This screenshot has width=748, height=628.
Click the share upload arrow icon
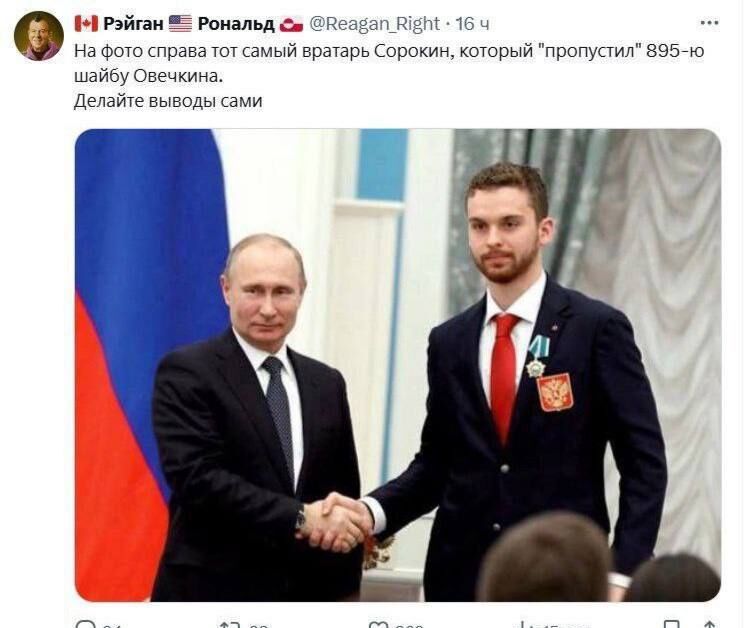(710, 624)
